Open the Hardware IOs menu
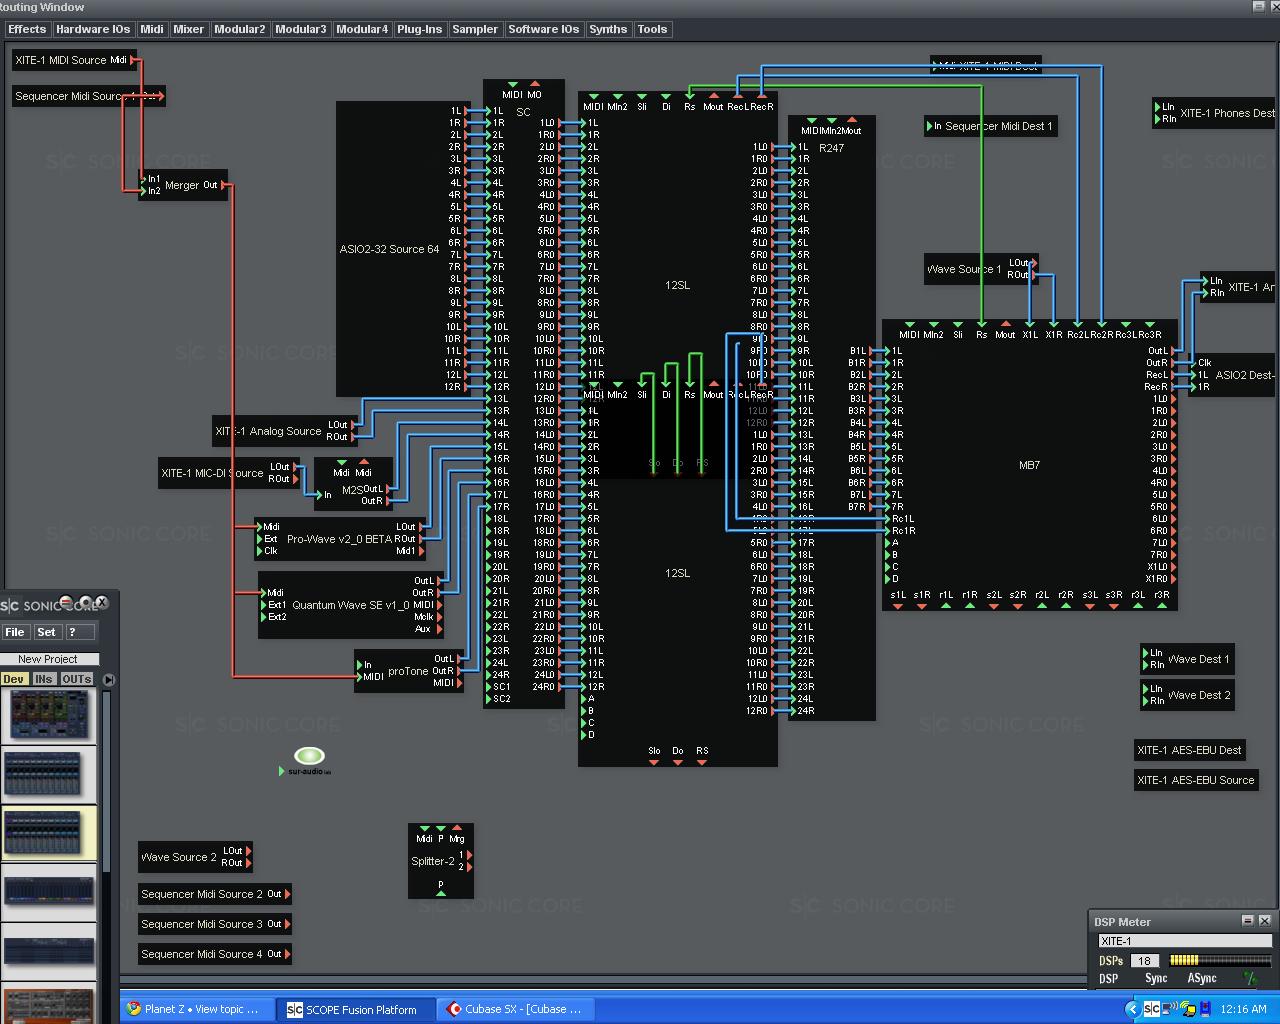This screenshot has height=1024, width=1280. (92, 29)
